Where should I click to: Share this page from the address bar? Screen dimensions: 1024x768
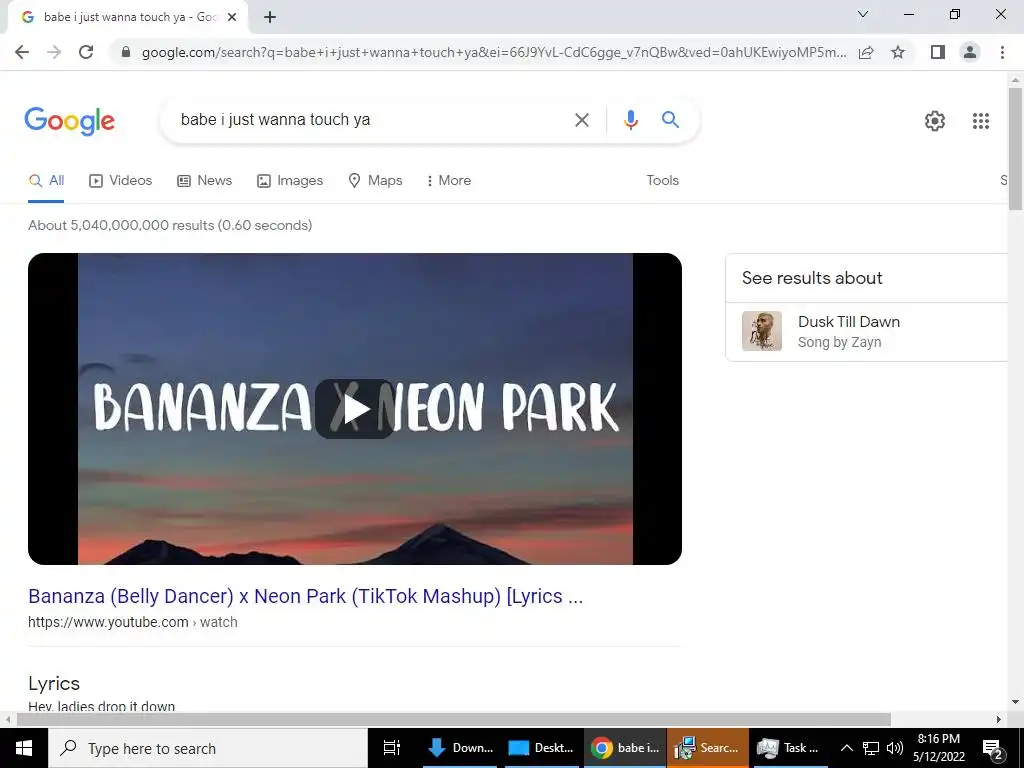coord(866,52)
